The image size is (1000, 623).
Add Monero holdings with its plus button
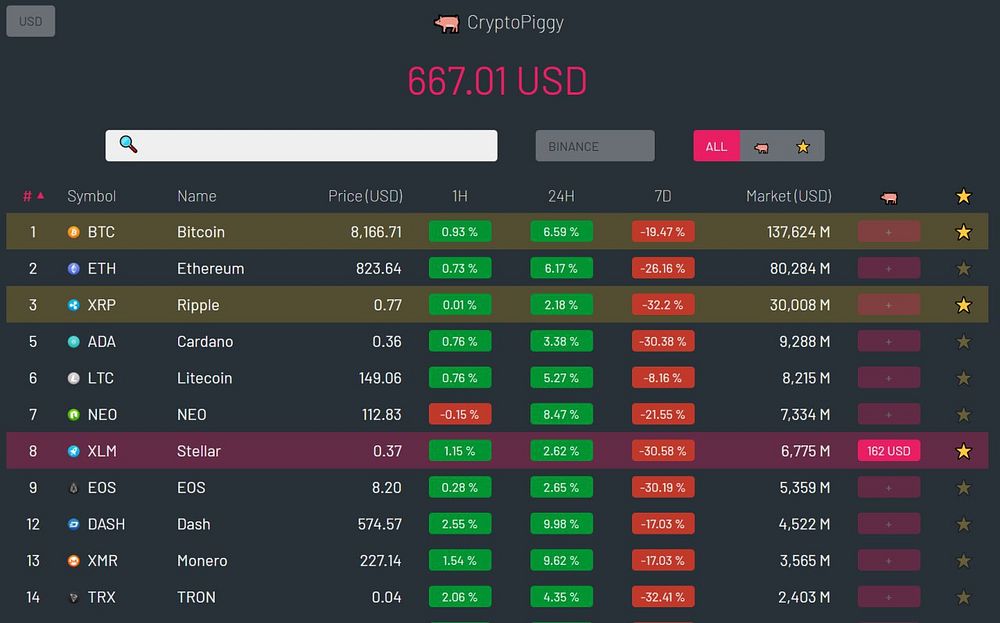(888, 561)
